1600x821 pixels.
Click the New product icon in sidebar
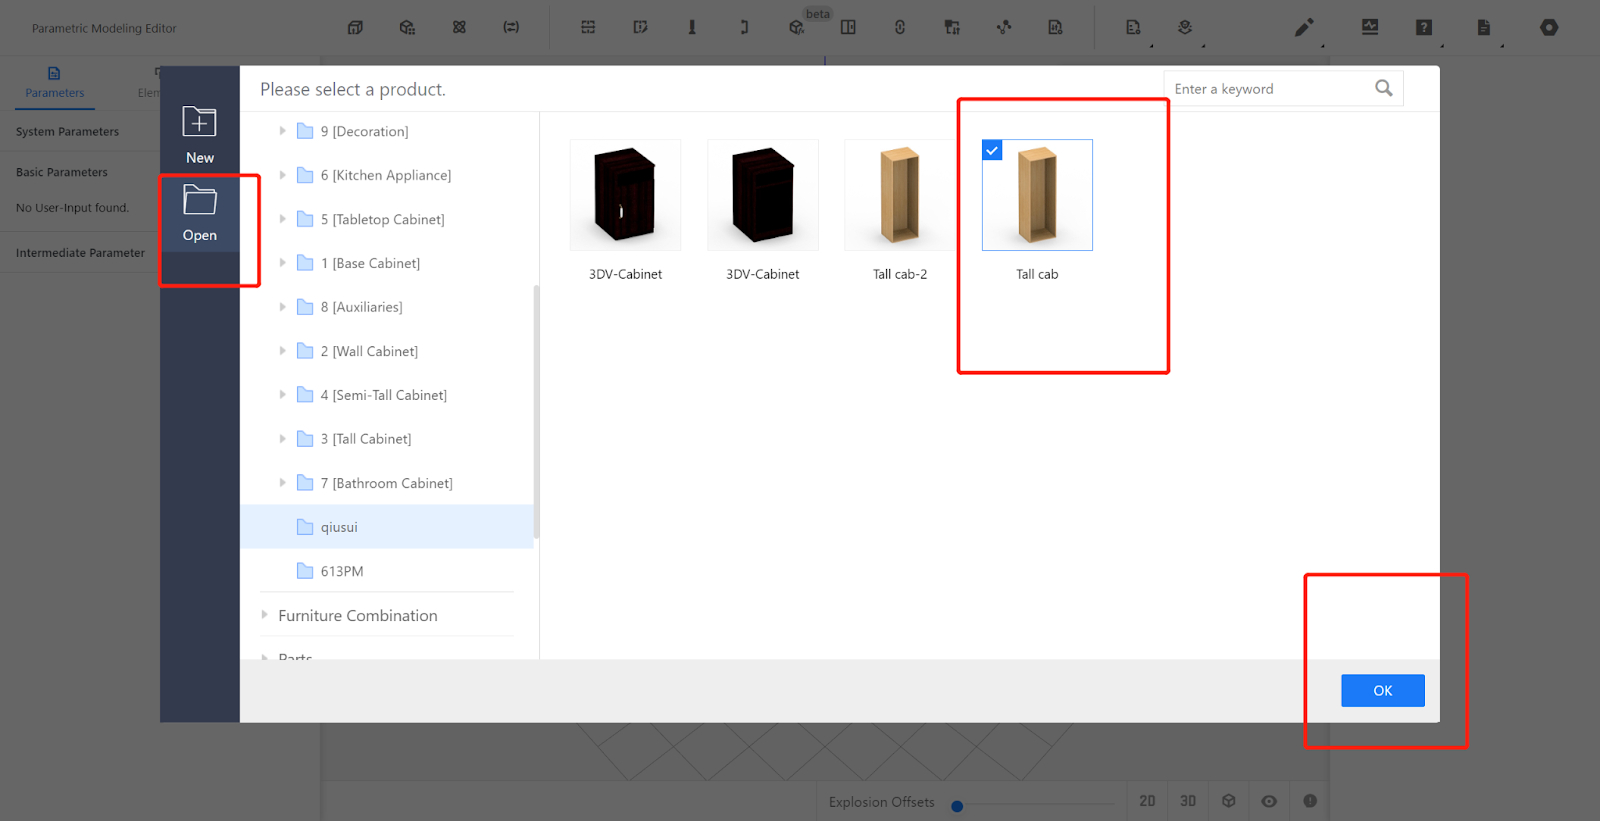[199, 123]
